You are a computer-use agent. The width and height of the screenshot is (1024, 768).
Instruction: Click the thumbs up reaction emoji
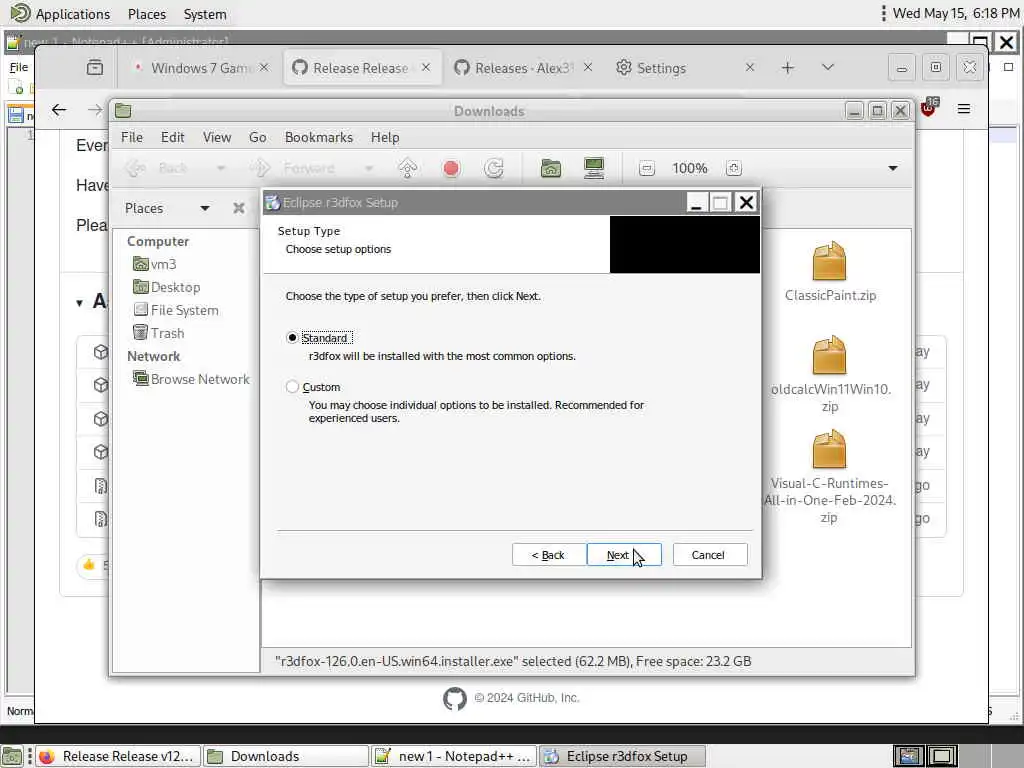point(89,565)
